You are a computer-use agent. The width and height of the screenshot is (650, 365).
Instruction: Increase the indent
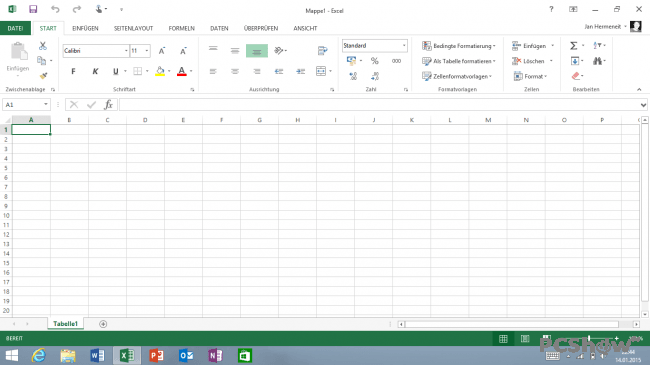pos(301,71)
